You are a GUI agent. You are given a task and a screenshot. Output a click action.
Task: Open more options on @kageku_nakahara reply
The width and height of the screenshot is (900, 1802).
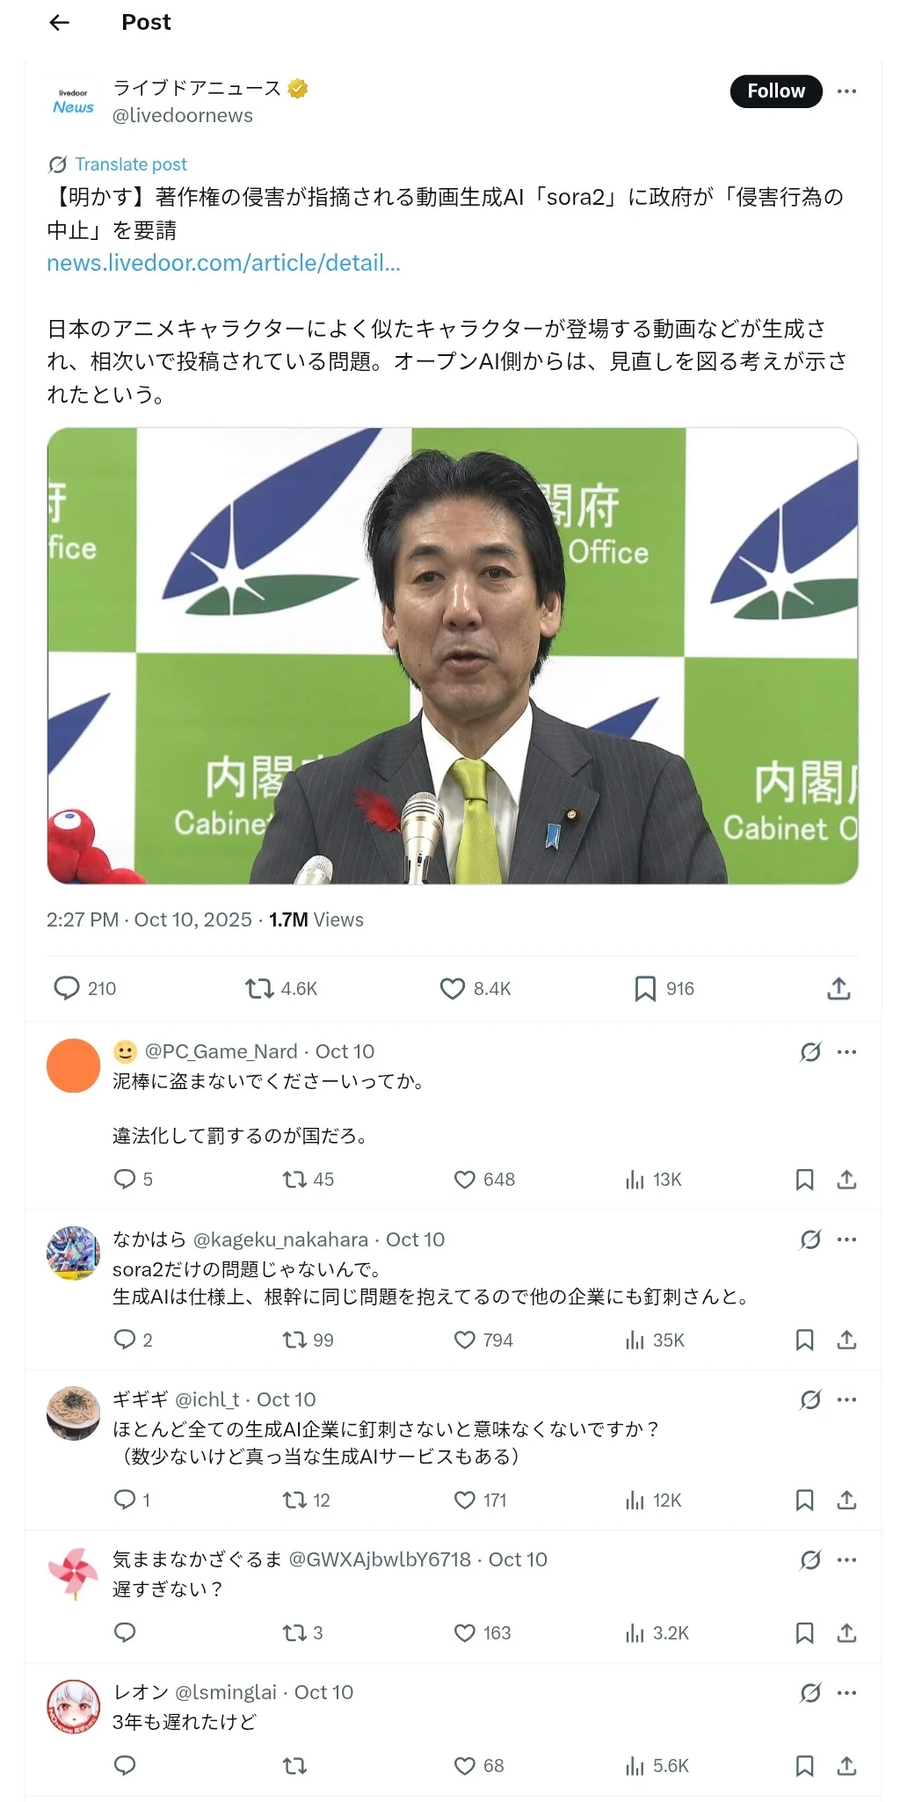846,1239
